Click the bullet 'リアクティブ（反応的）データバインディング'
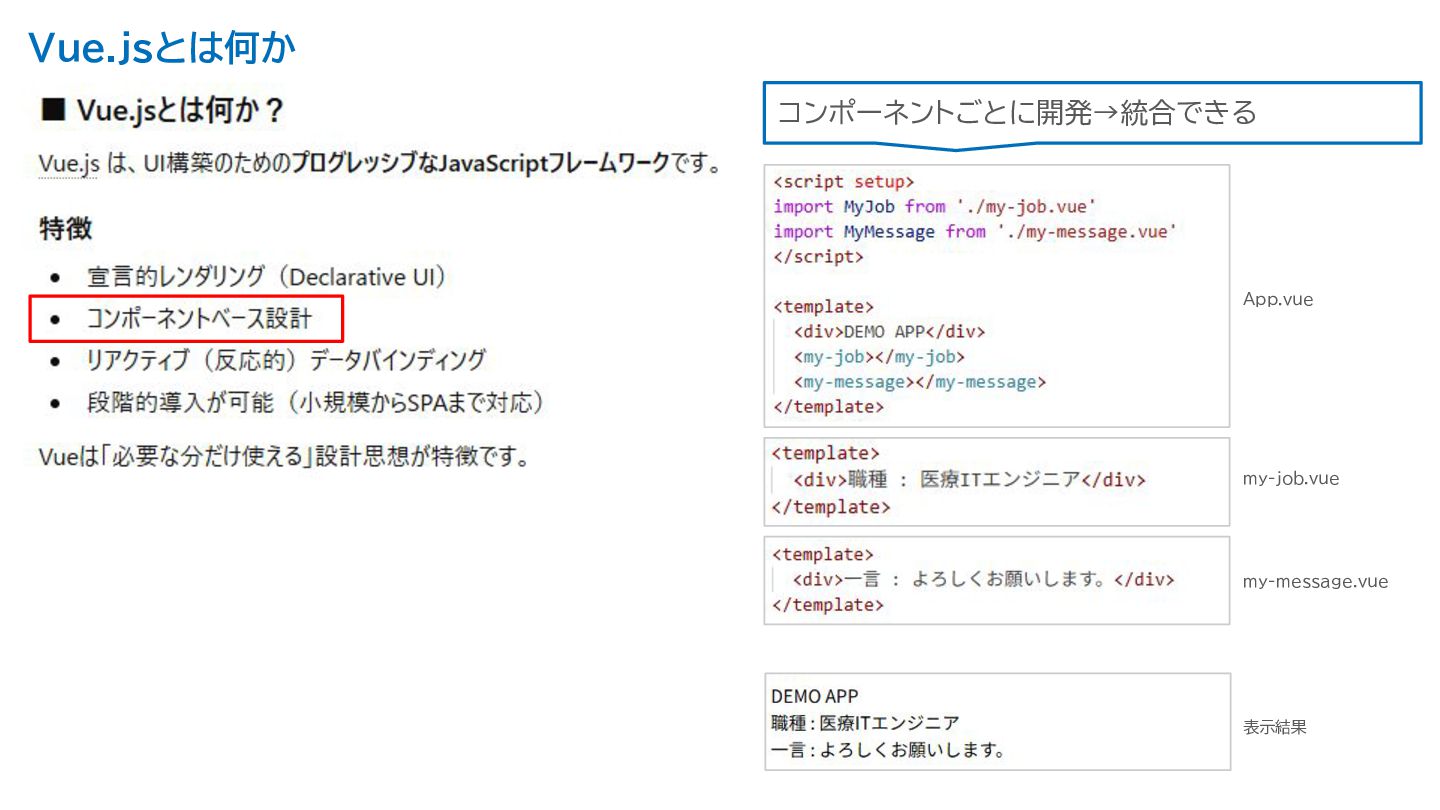 coord(286,360)
